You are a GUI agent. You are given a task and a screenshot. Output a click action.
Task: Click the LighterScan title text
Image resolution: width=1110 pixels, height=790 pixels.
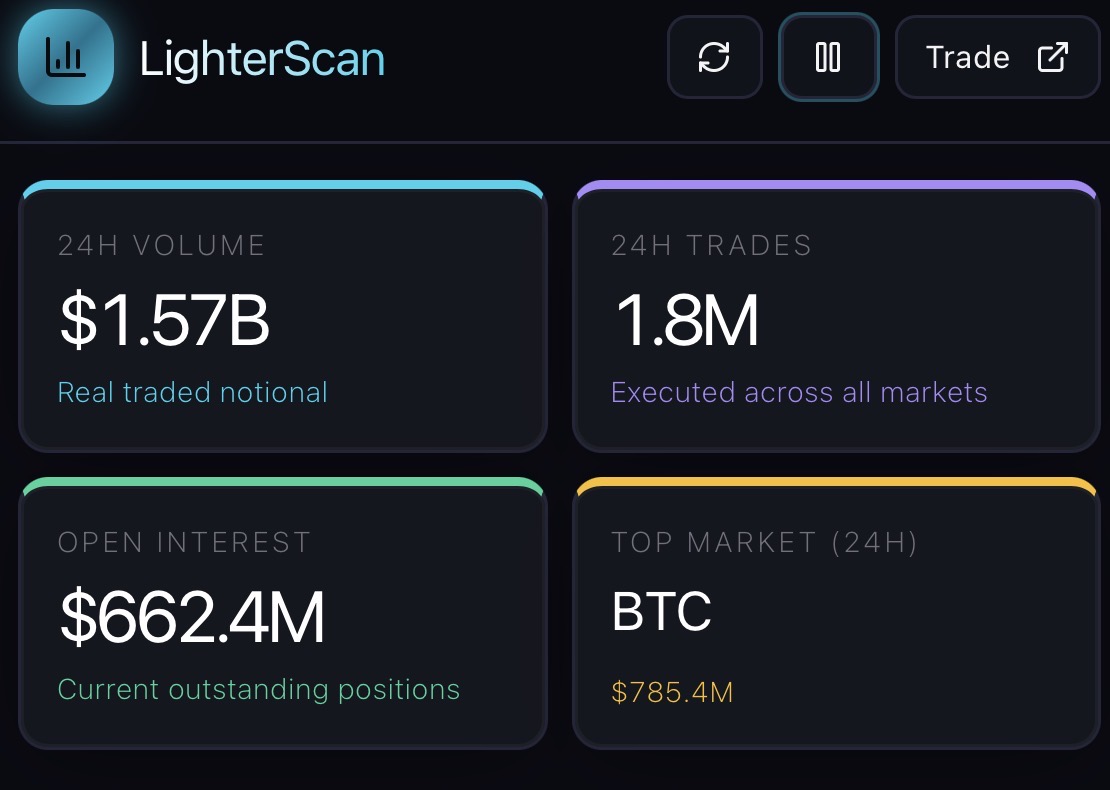click(x=262, y=59)
